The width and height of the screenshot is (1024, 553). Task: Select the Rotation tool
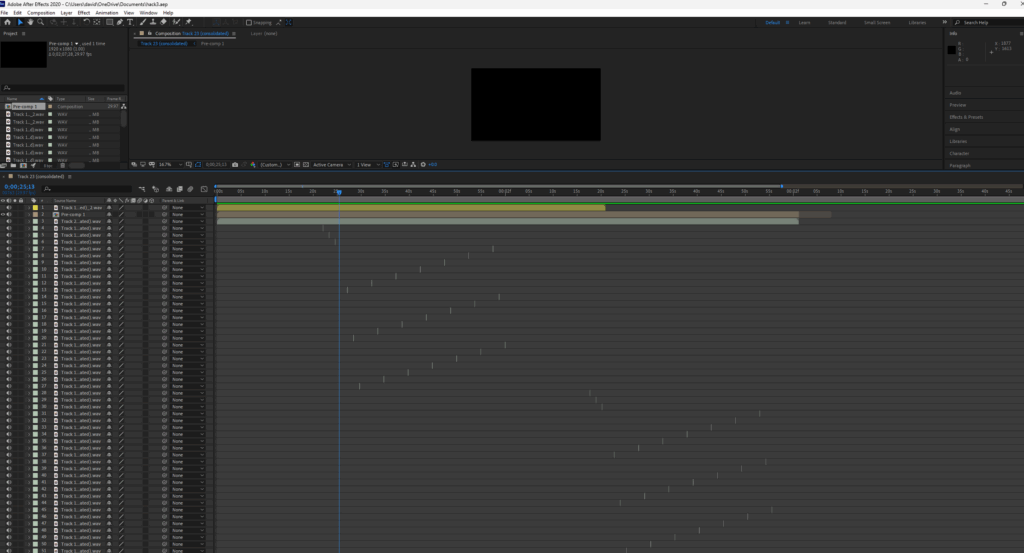(x=86, y=22)
